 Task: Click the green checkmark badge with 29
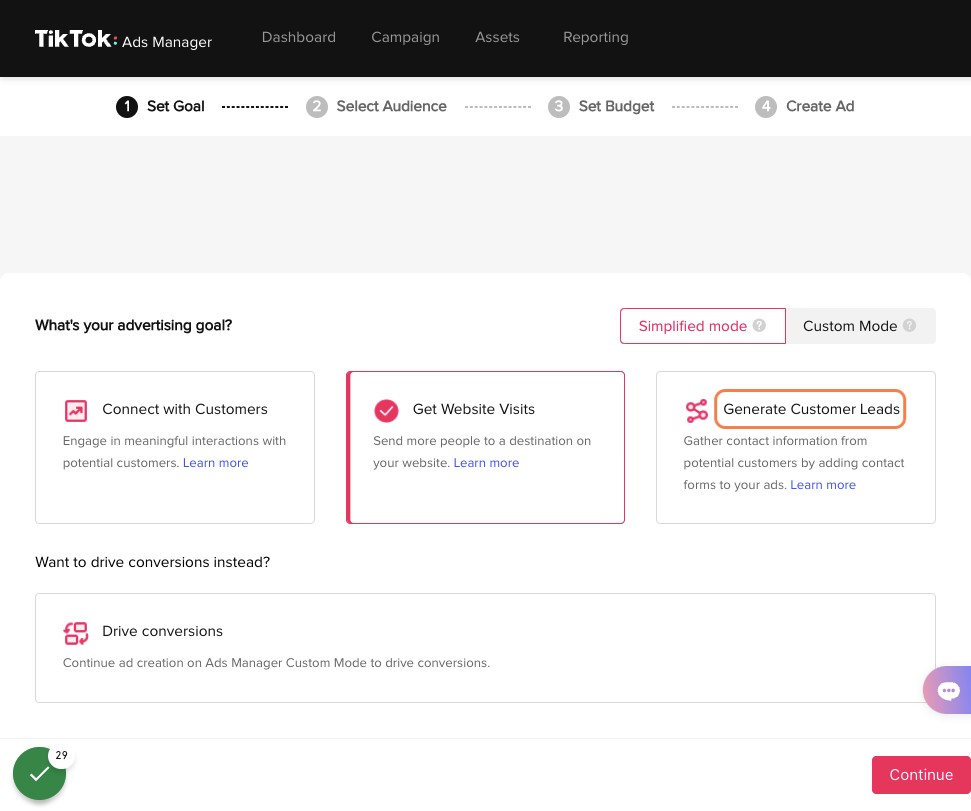tap(40, 773)
